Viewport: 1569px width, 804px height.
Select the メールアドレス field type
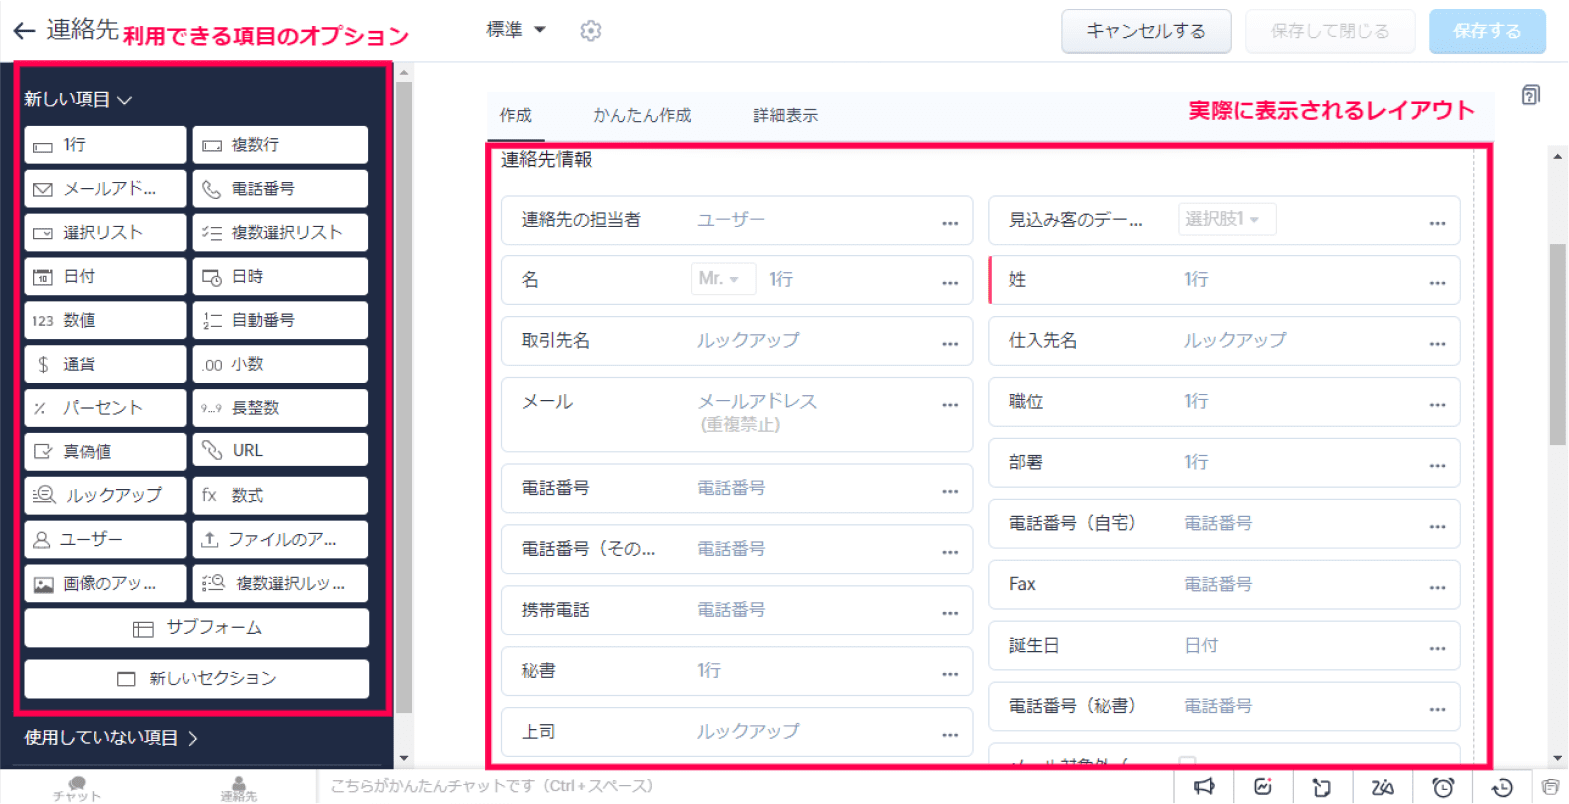click(x=105, y=189)
